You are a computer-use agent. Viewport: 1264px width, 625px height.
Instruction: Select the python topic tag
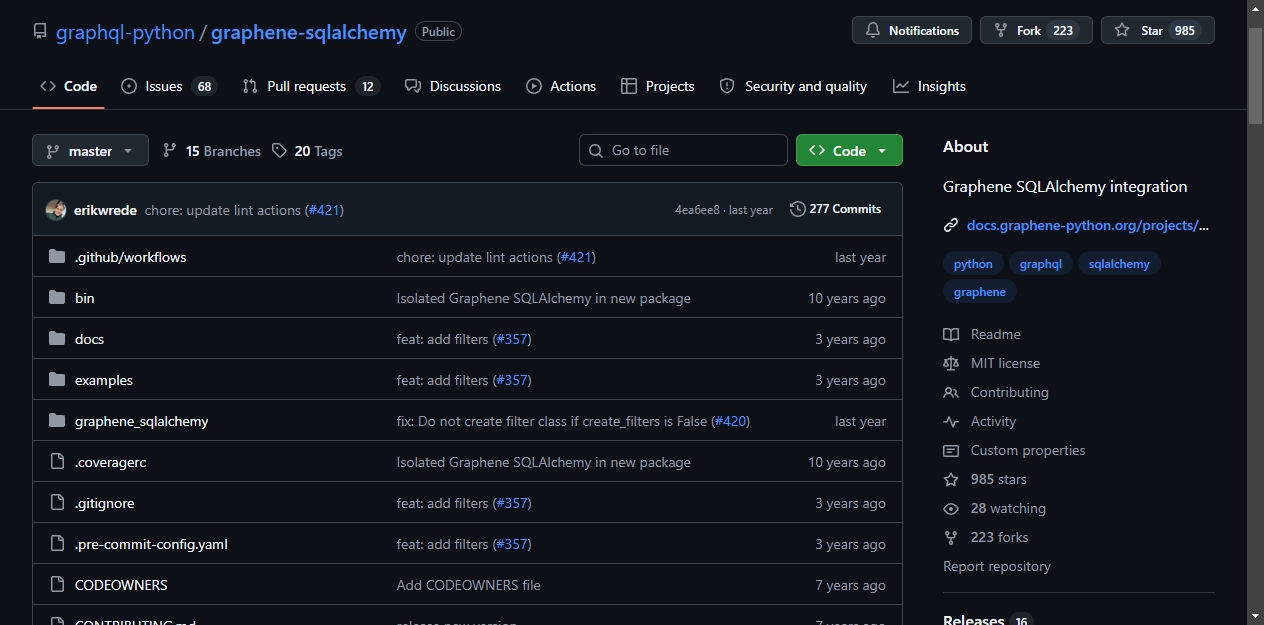(x=973, y=264)
